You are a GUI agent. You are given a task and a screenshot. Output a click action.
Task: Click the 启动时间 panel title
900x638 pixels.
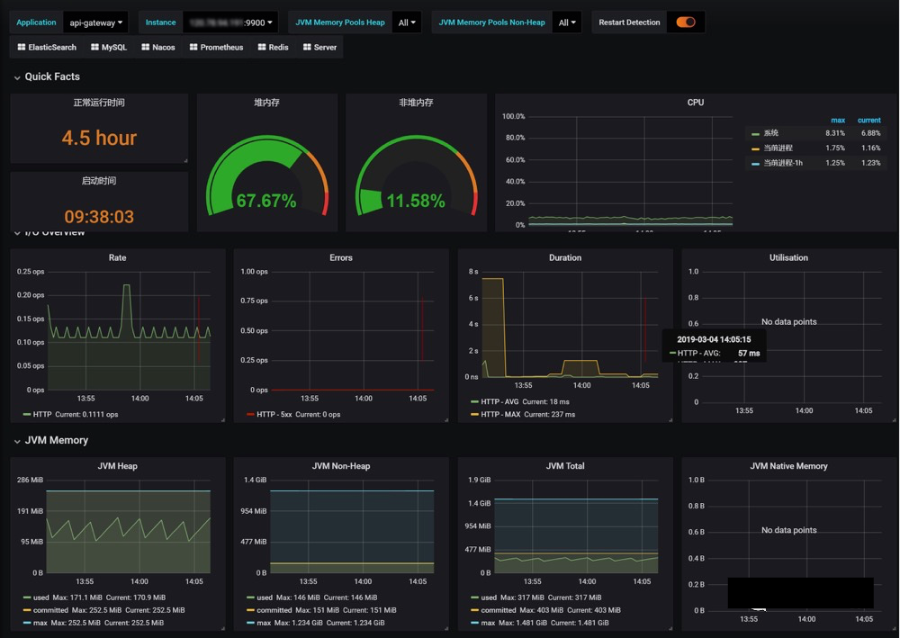[x=99, y=180]
